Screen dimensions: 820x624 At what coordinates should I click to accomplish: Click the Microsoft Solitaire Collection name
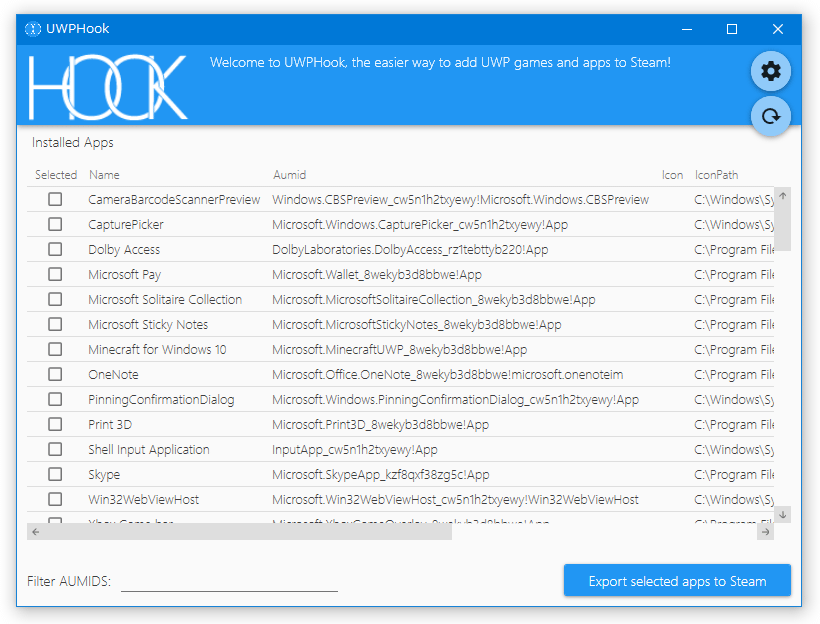click(x=165, y=299)
